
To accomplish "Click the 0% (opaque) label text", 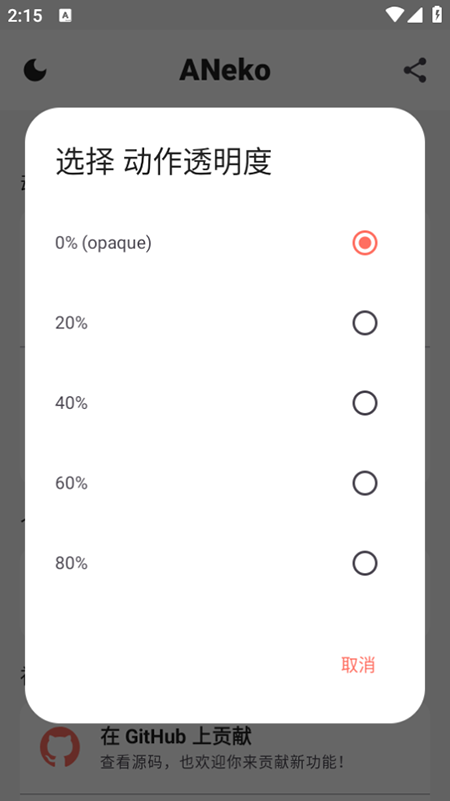I will tap(103, 243).
